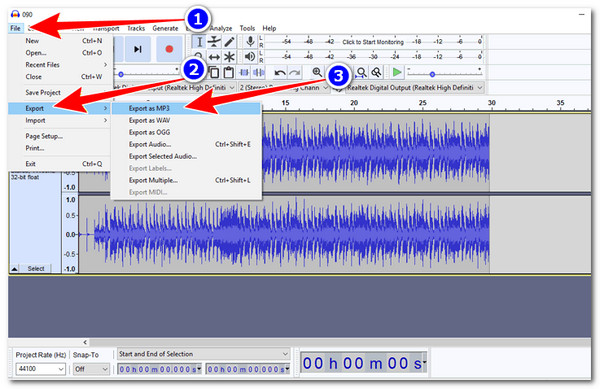Click the Fit Selection to width icon

tap(362, 72)
